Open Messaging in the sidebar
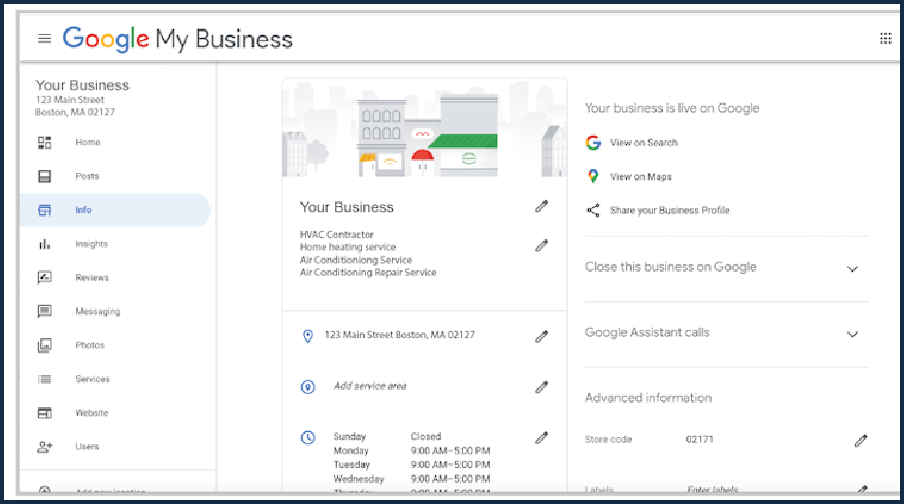Image resolution: width=904 pixels, height=504 pixels. (x=97, y=311)
